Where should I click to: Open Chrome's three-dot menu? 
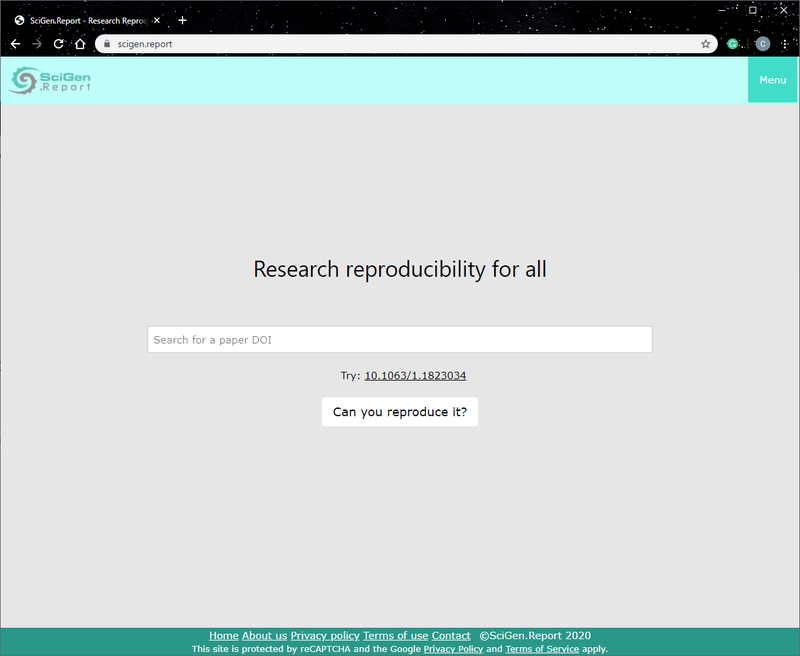(785, 44)
